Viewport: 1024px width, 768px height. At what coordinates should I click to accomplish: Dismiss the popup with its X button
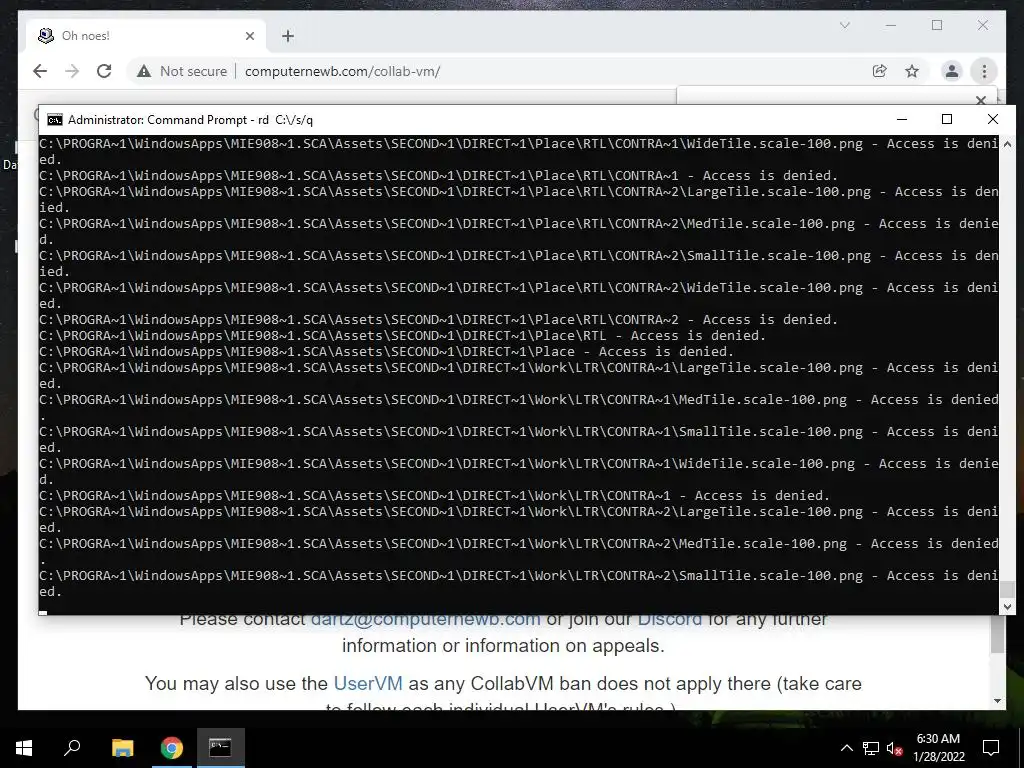(x=980, y=99)
